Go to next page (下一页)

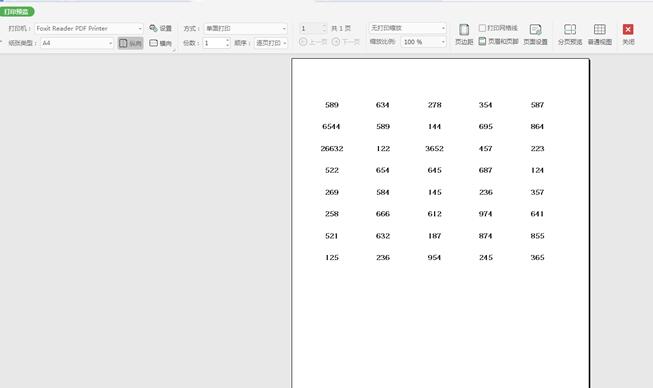point(346,42)
